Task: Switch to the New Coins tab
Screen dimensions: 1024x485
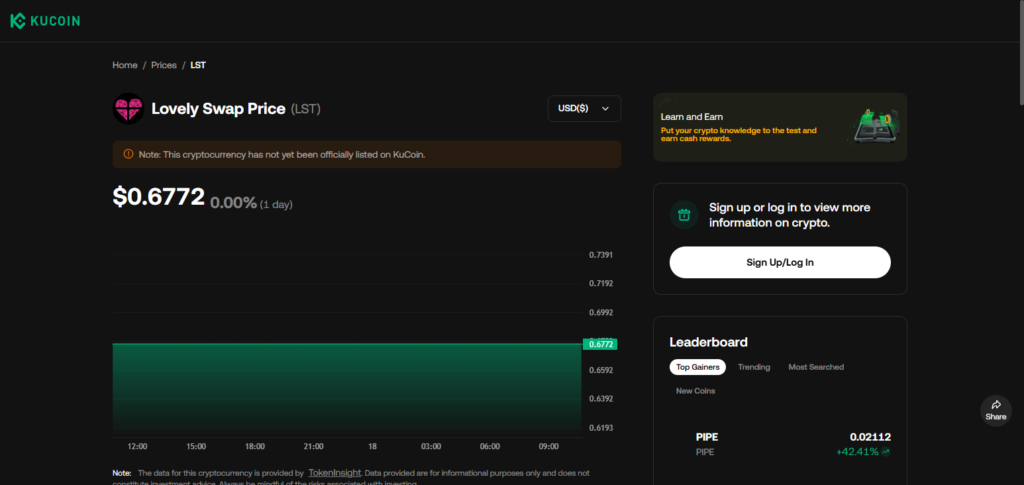Action: click(696, 391)
